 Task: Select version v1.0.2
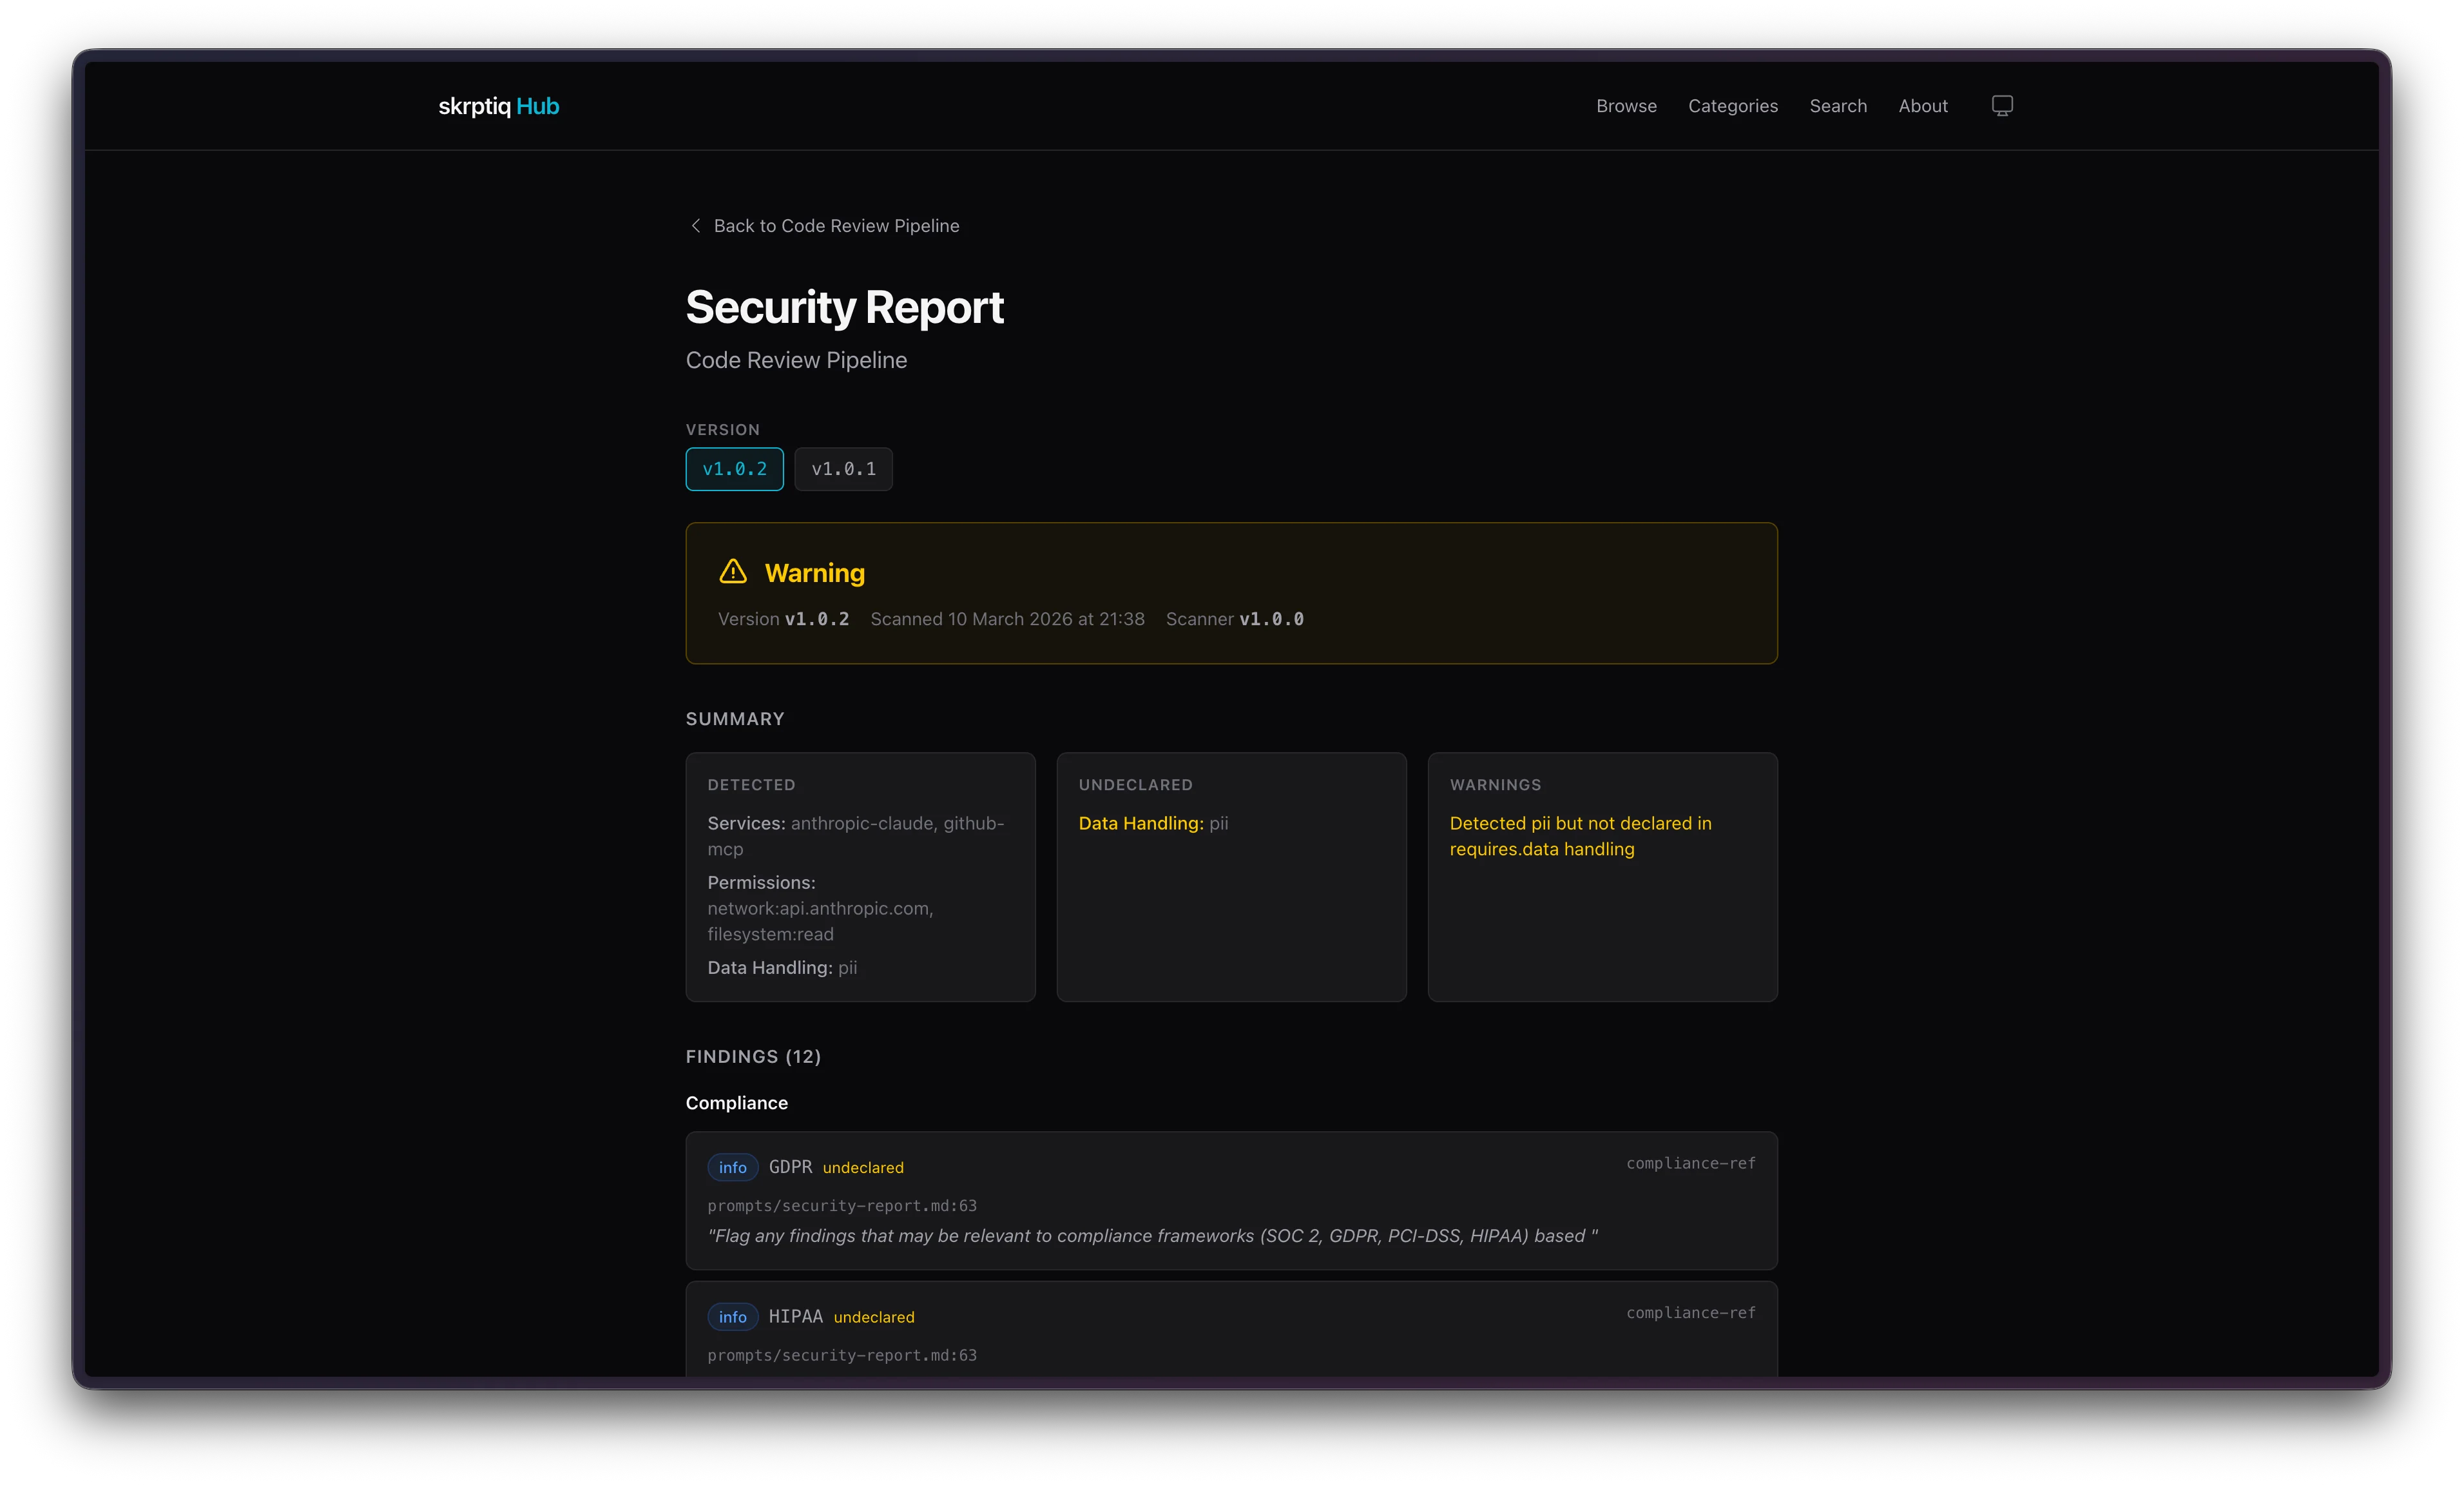click(734, 469)
